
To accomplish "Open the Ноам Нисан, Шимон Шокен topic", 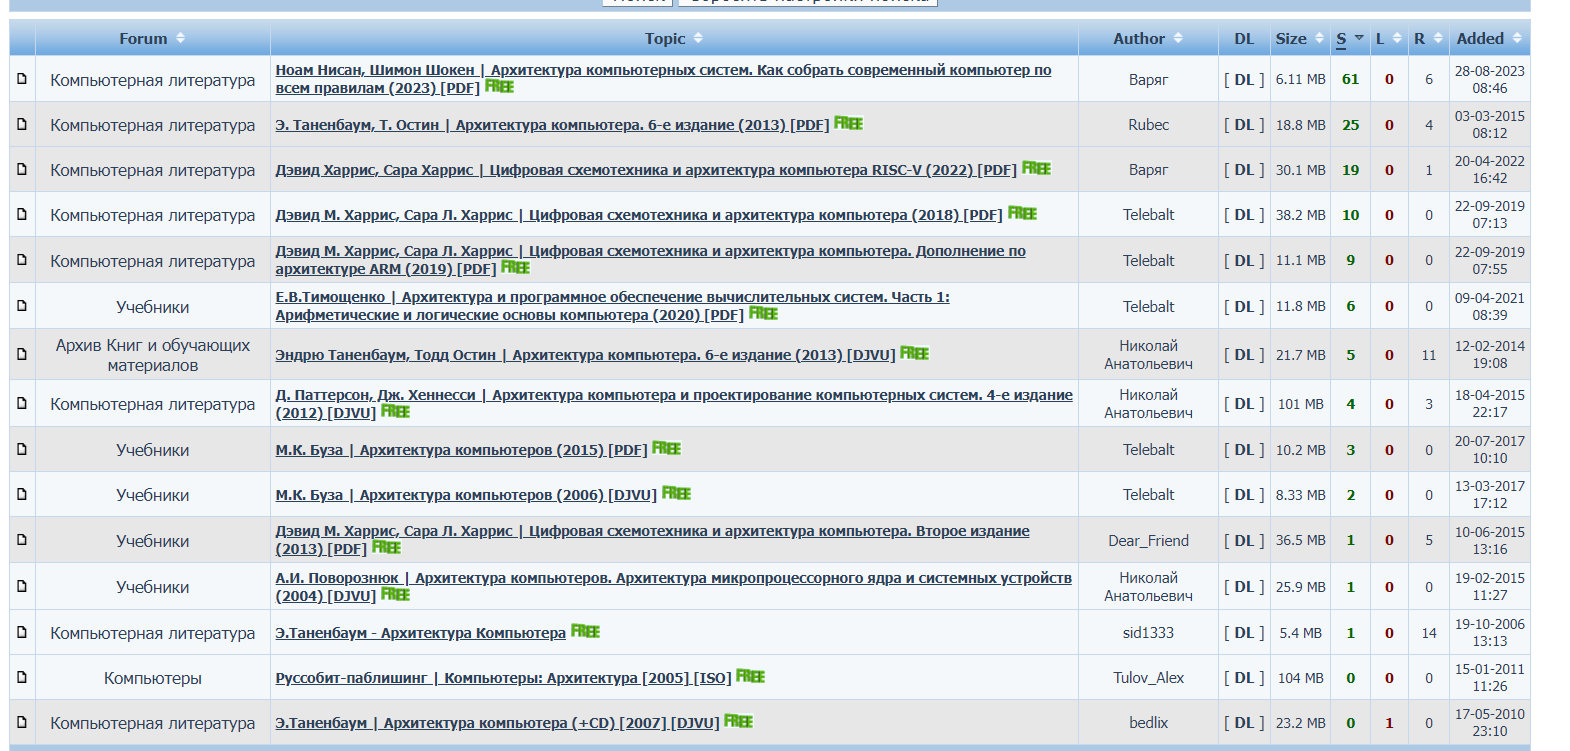I will [x=663, y=79].
